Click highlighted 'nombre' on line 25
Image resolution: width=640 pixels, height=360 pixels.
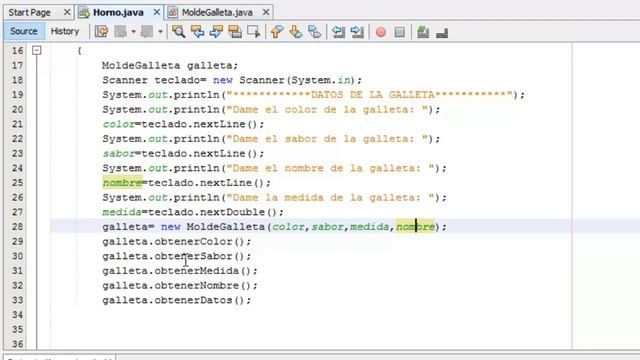122,183
